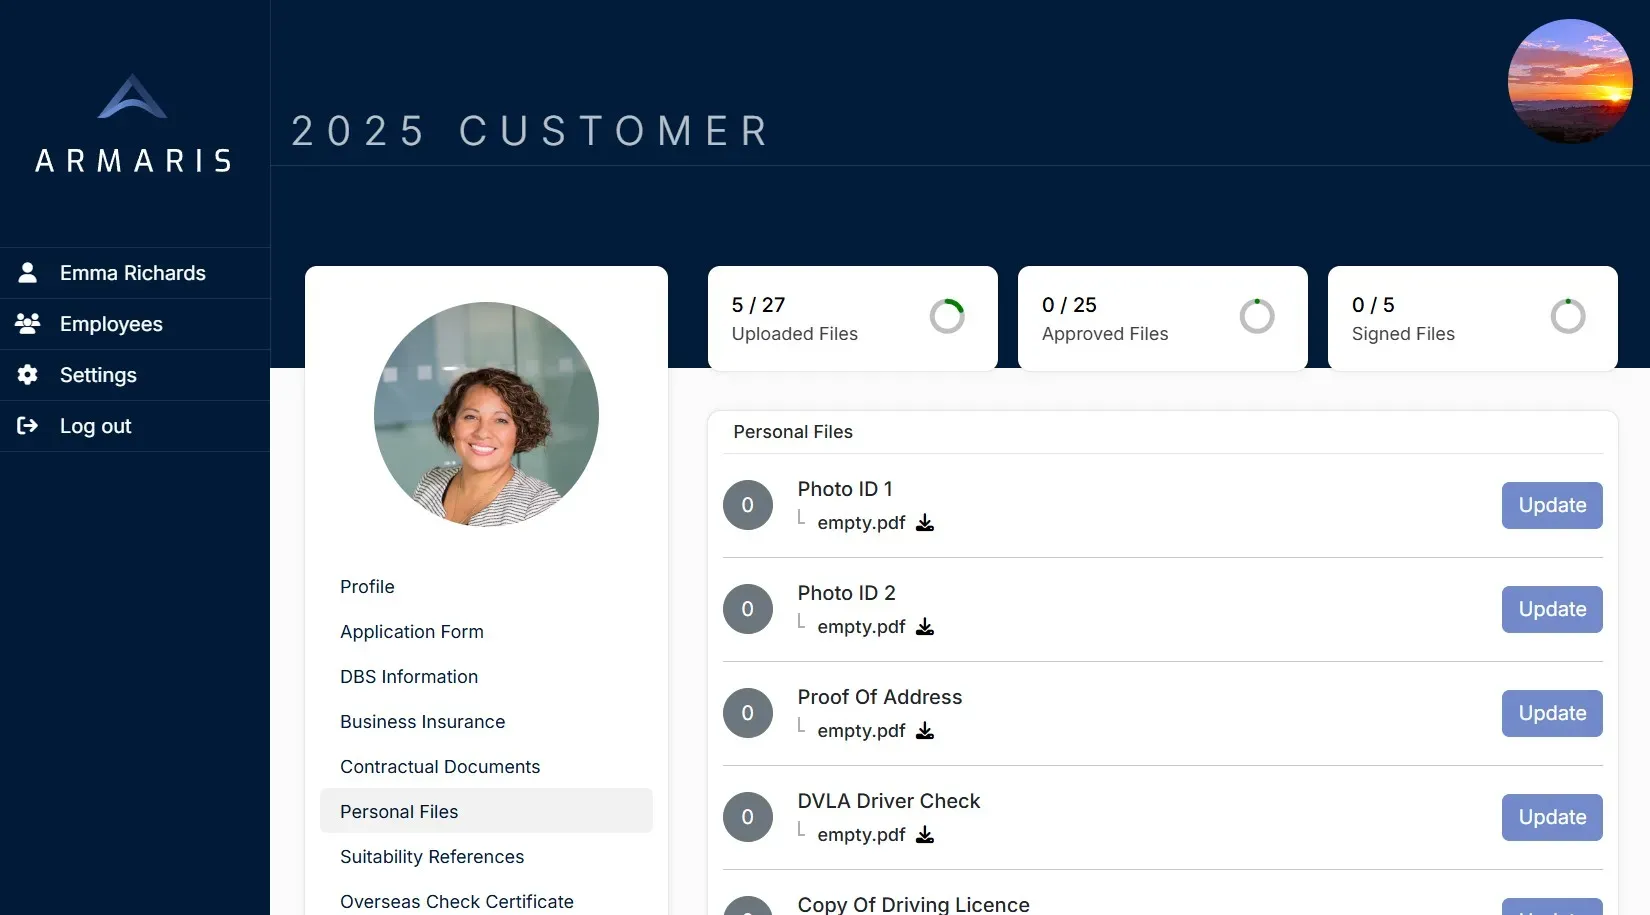
Task: Click the Employees group icon in sidebar
Action: point(28,324)
